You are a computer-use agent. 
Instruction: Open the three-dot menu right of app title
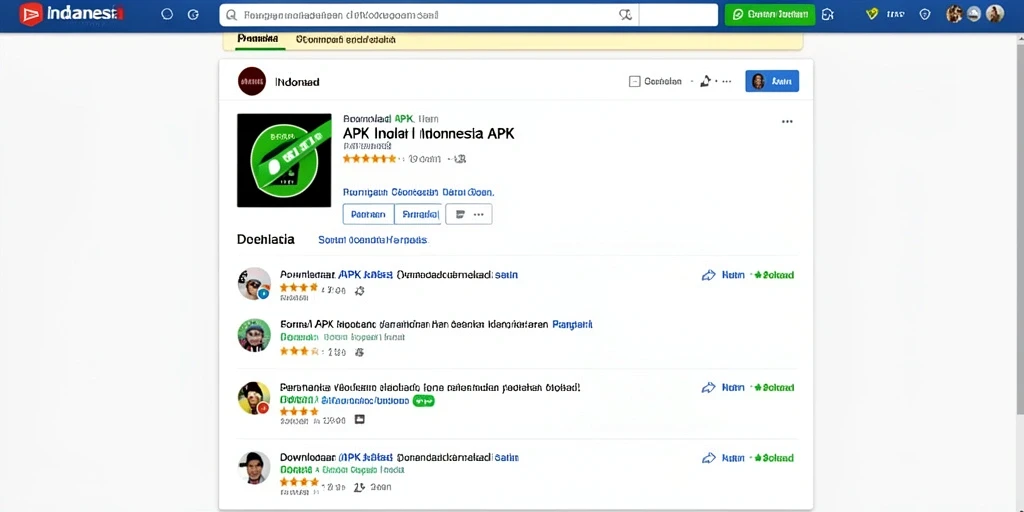[x=788, y=121]
